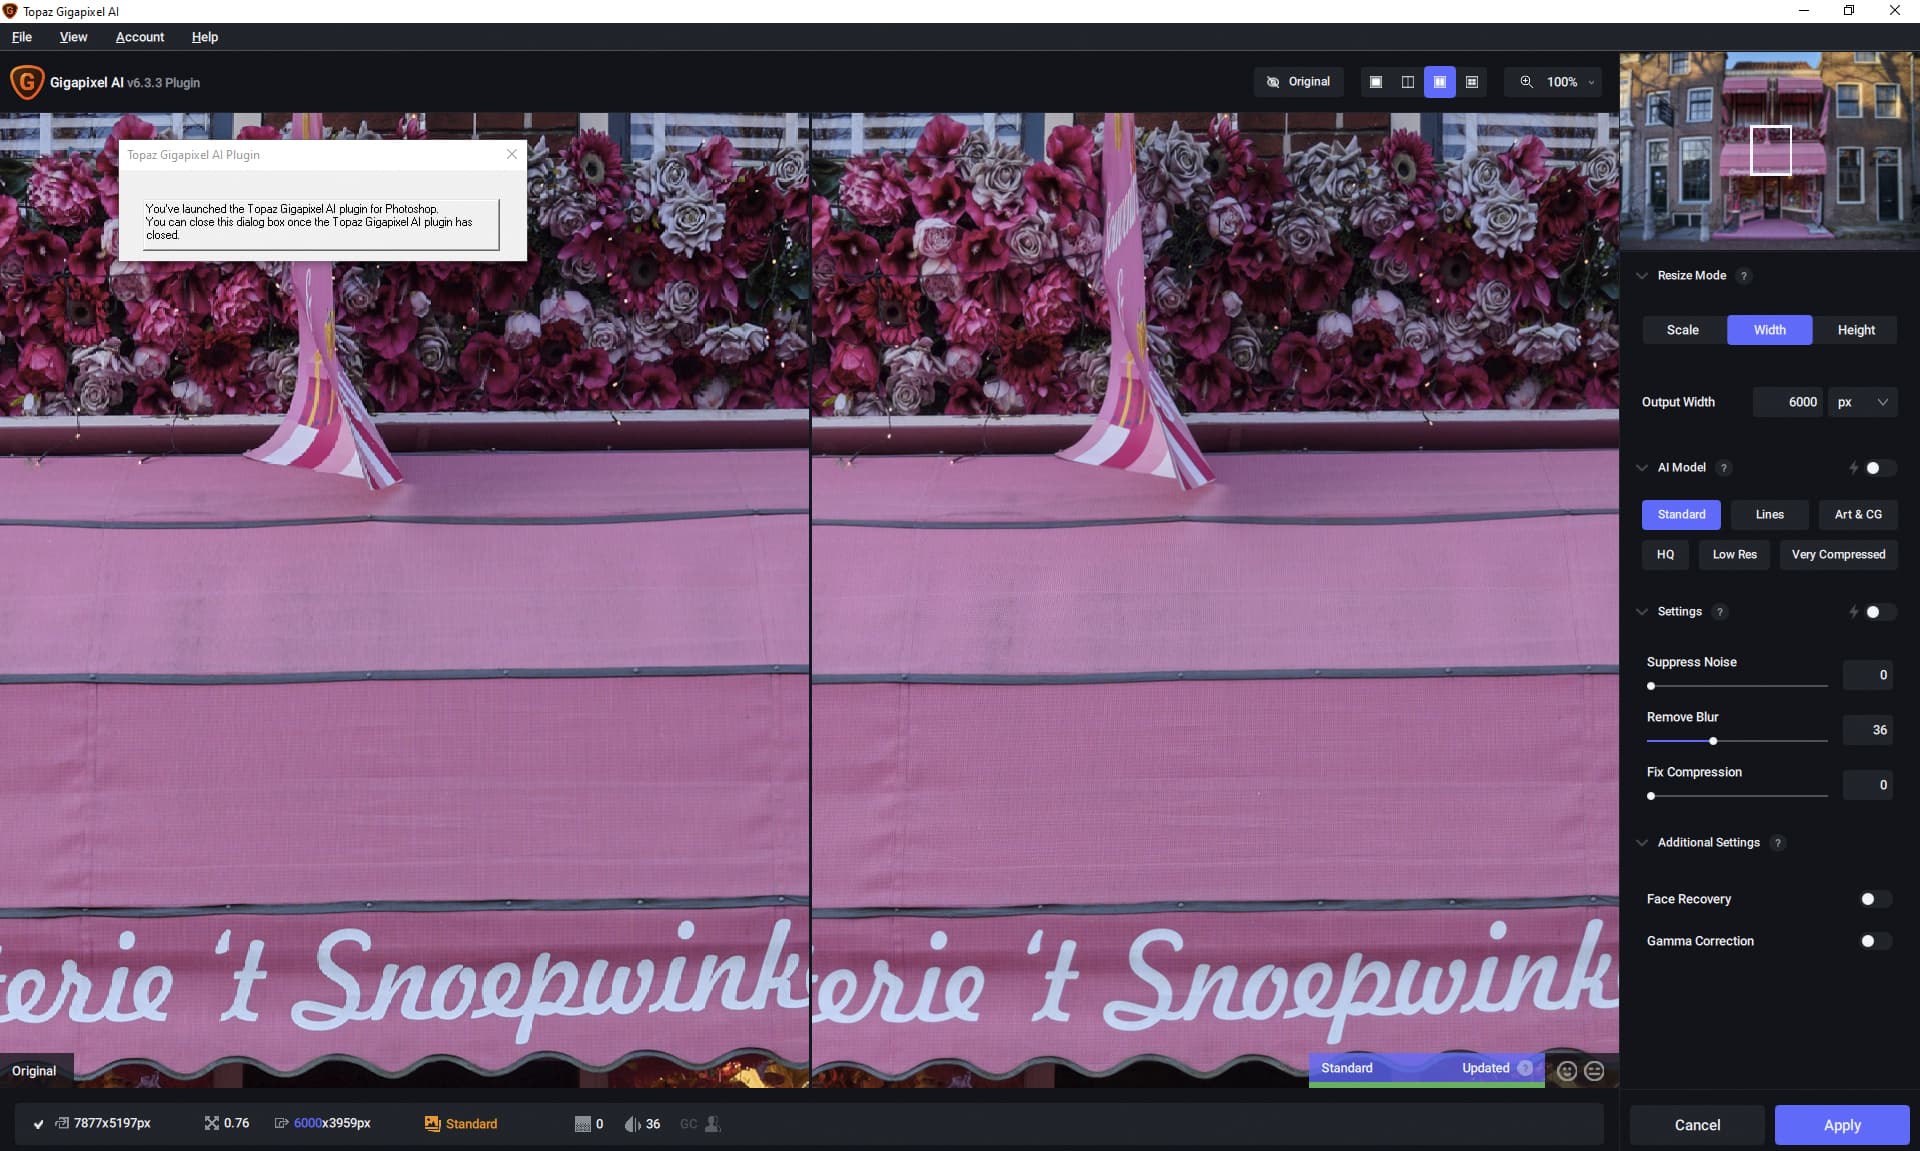Open the output width unit dropdown
Image resolution: width=1920 pixels, height=1151 pixels.
click(x=1862, y=402)
